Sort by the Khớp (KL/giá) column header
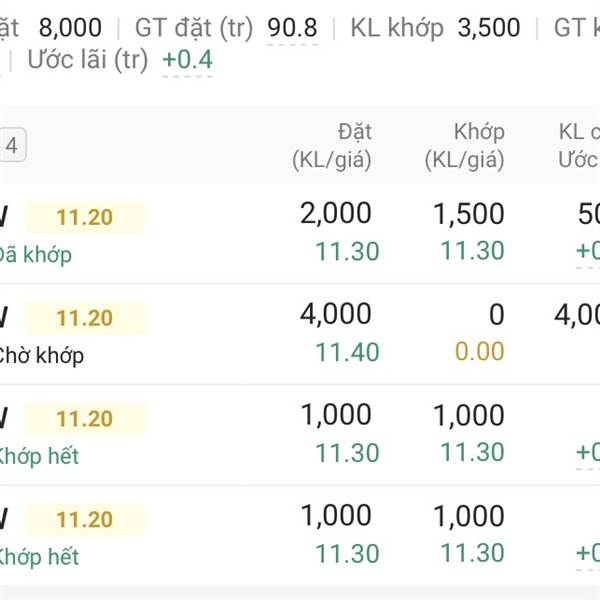600x600 pixels. click(465, 145)
